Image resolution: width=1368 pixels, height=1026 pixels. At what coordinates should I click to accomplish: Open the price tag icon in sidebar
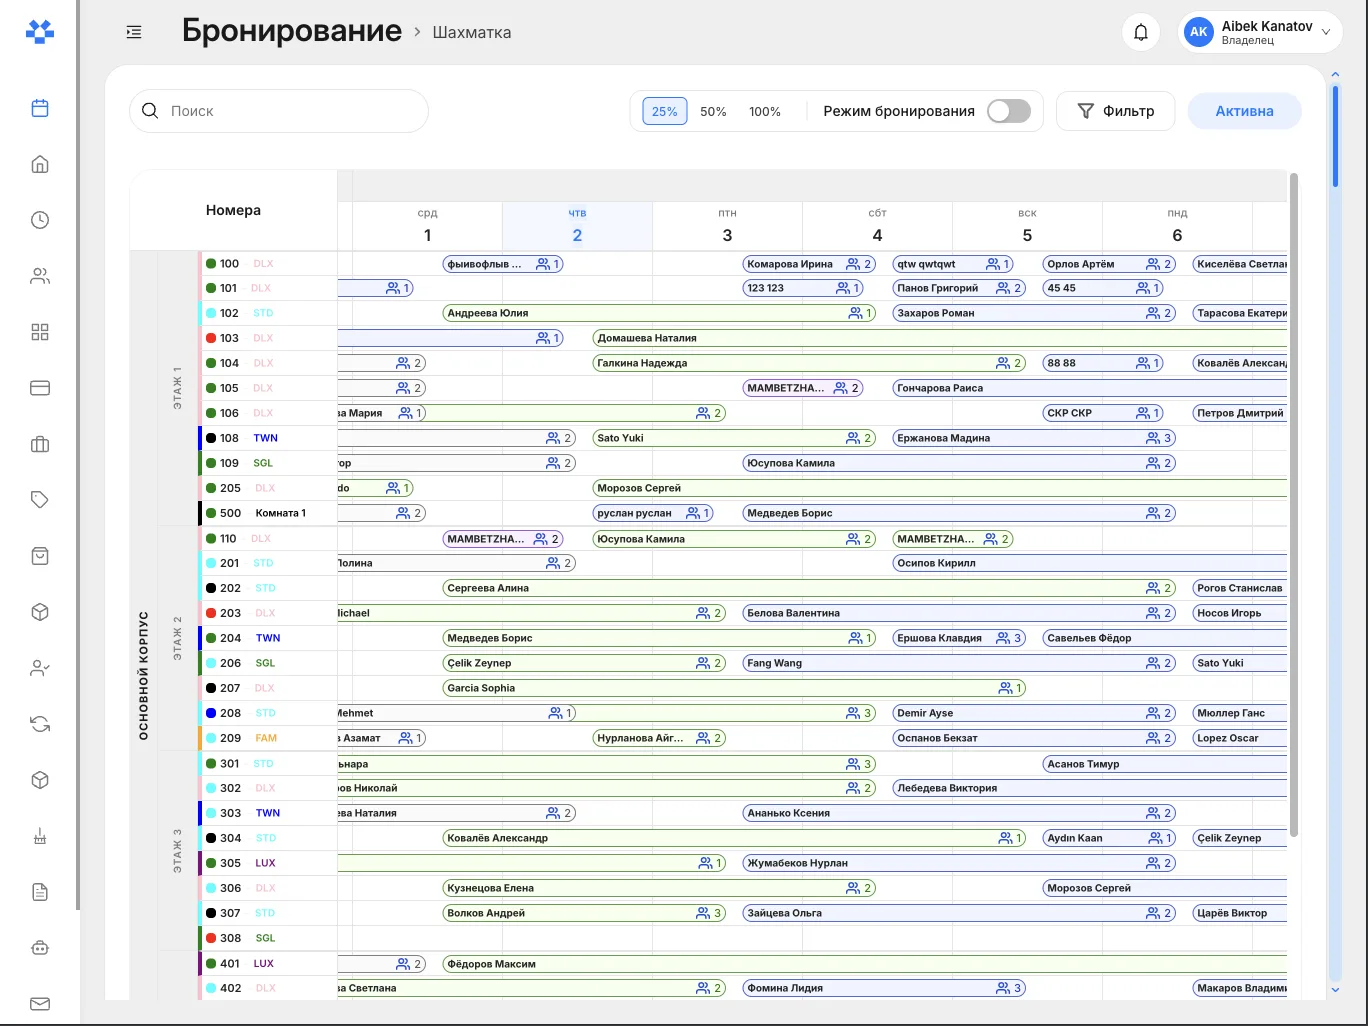pyautogui.click(x=40, y=500)
